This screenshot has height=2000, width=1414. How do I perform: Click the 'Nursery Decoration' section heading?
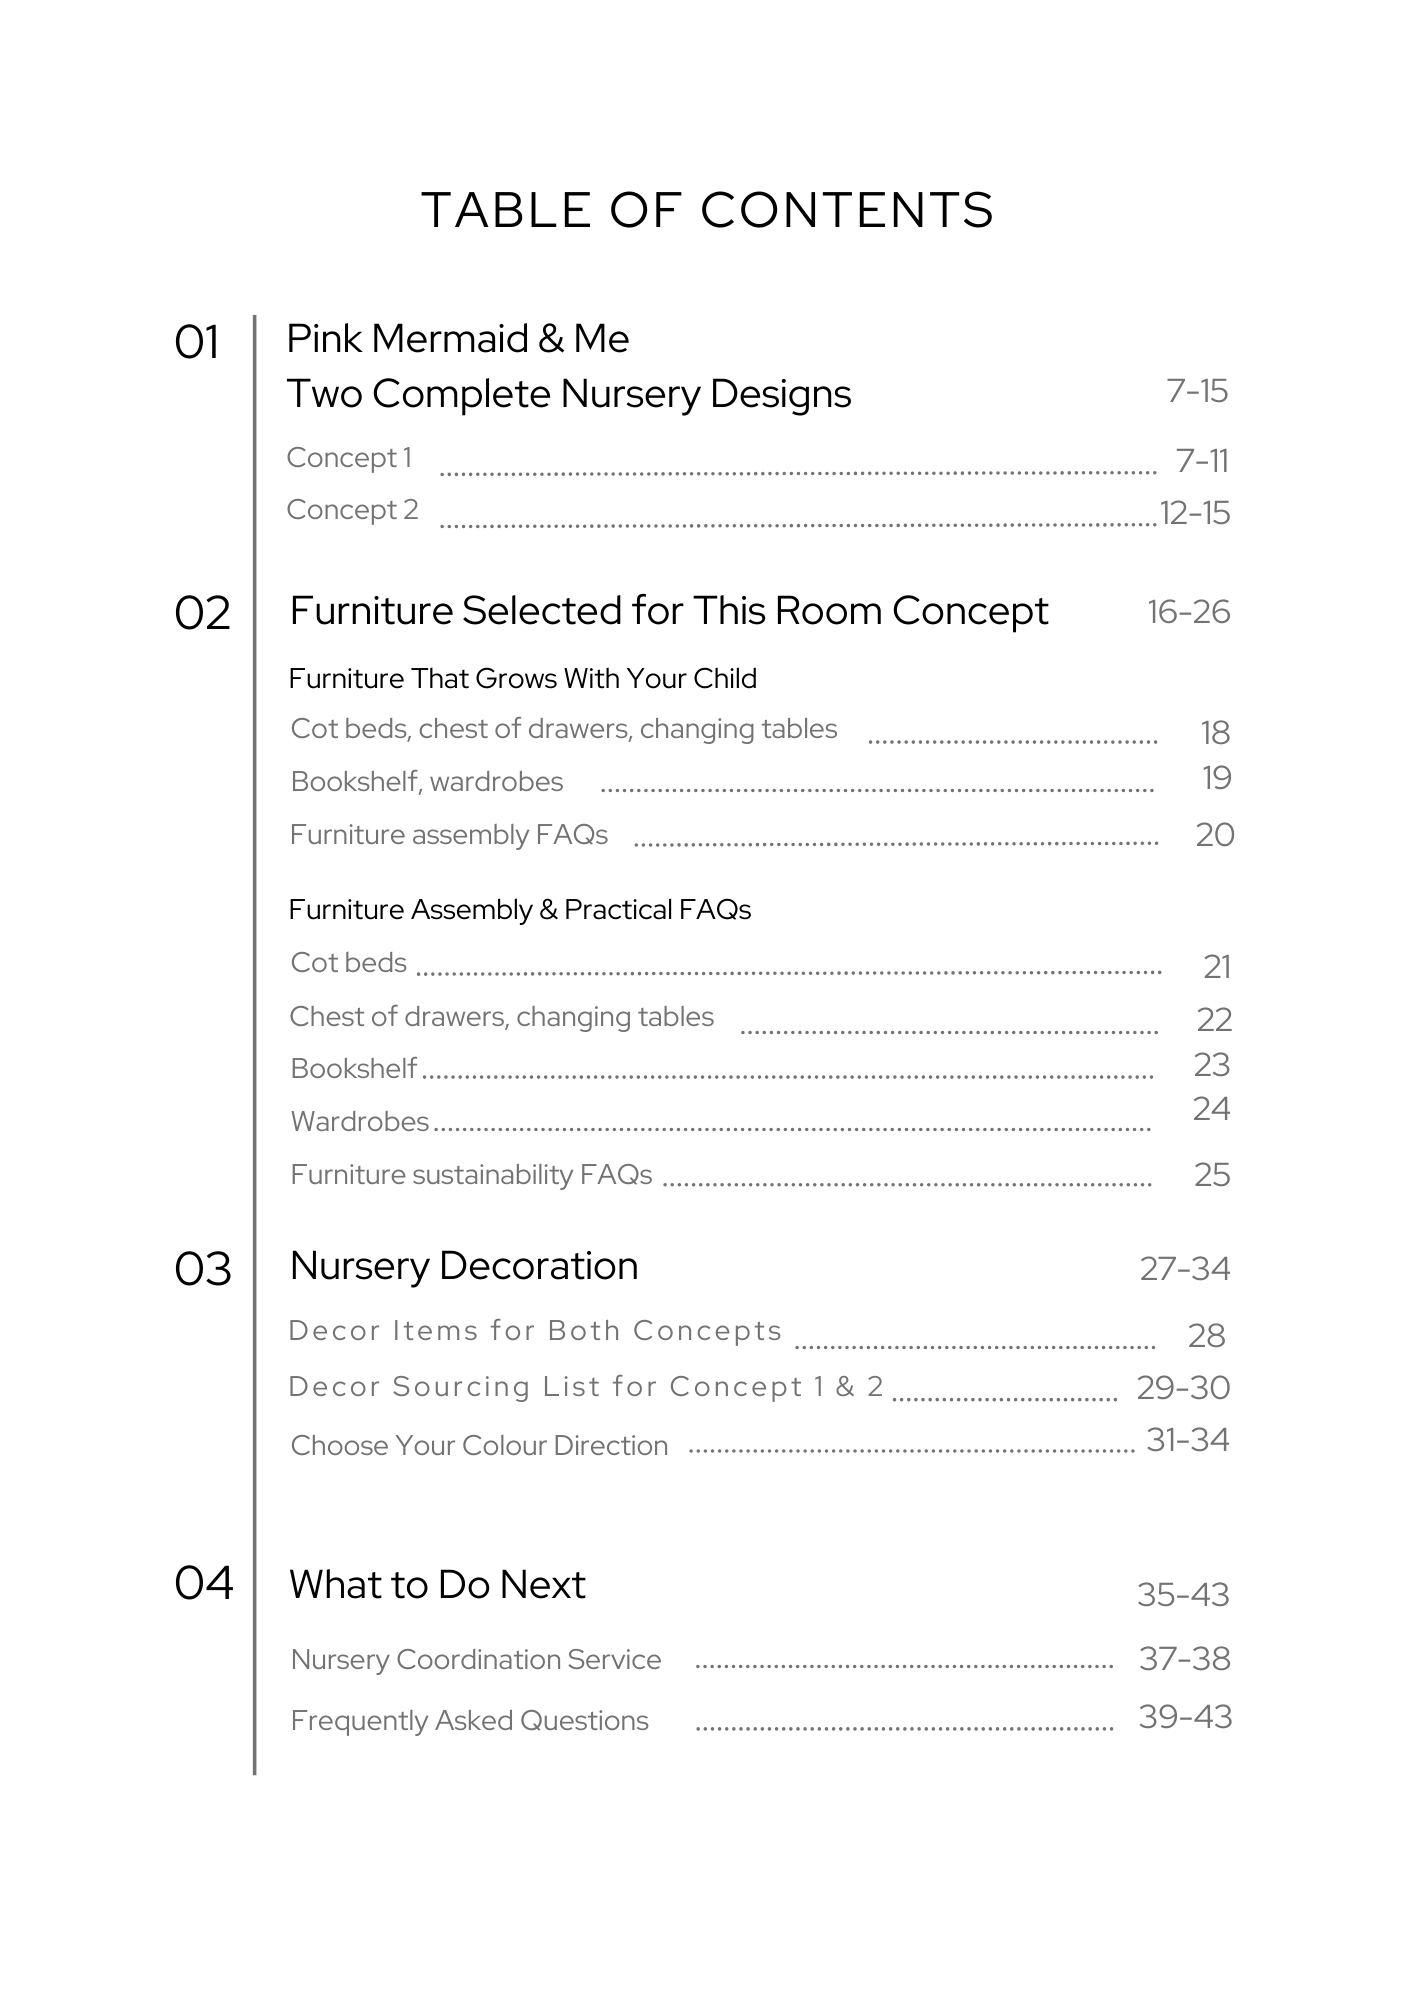point(463,1267)
